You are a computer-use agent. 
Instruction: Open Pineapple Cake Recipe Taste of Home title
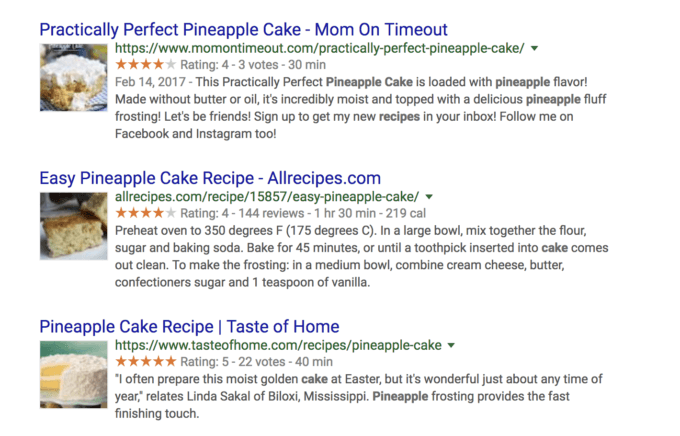[x=190, y=327]
